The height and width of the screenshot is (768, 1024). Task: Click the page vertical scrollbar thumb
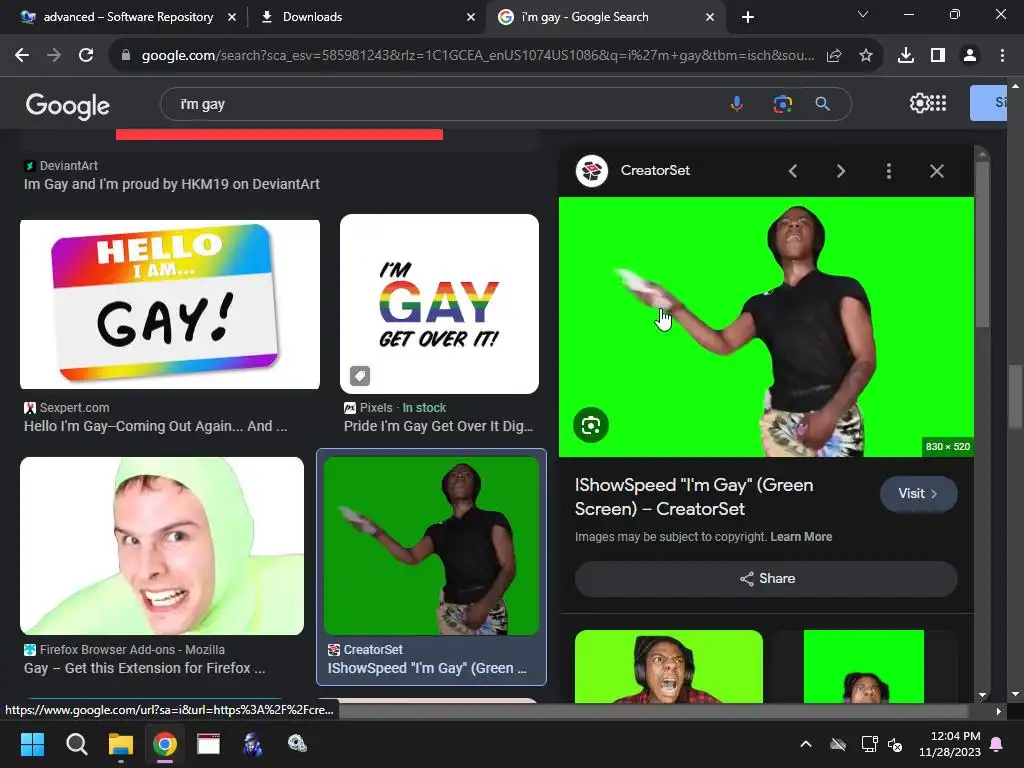pyautogui.click(x=1015, y=397)
